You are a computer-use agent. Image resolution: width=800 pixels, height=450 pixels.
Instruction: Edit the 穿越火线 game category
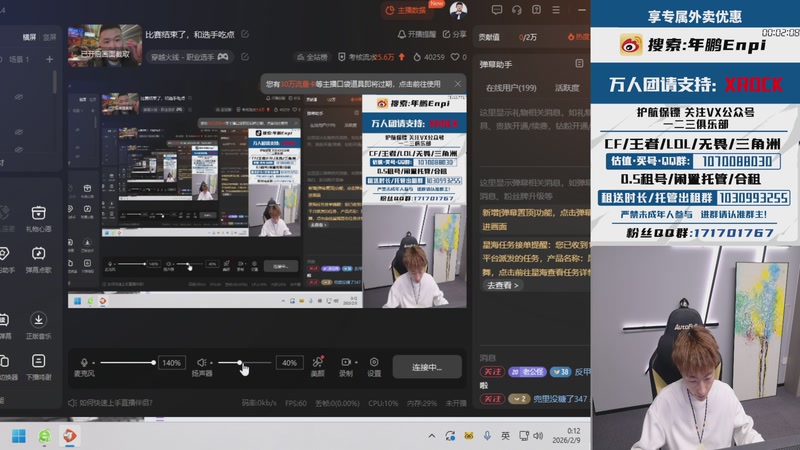(x=245, y=57)
